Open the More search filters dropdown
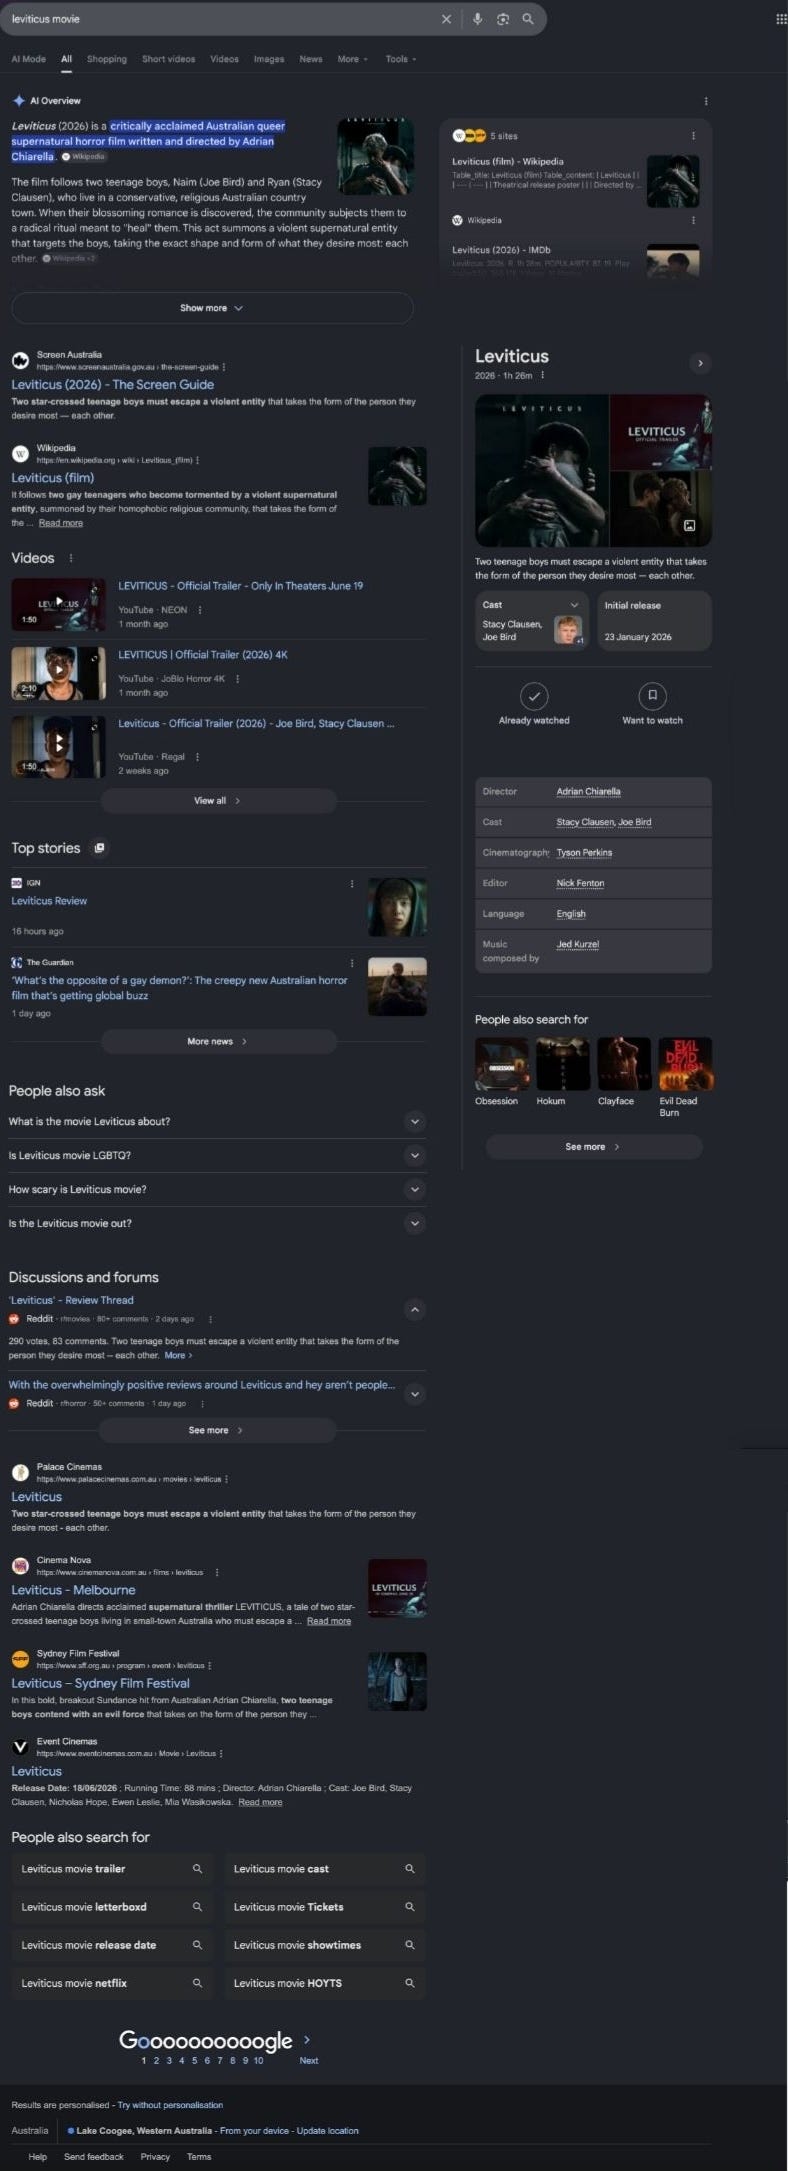 coord(352,59)
